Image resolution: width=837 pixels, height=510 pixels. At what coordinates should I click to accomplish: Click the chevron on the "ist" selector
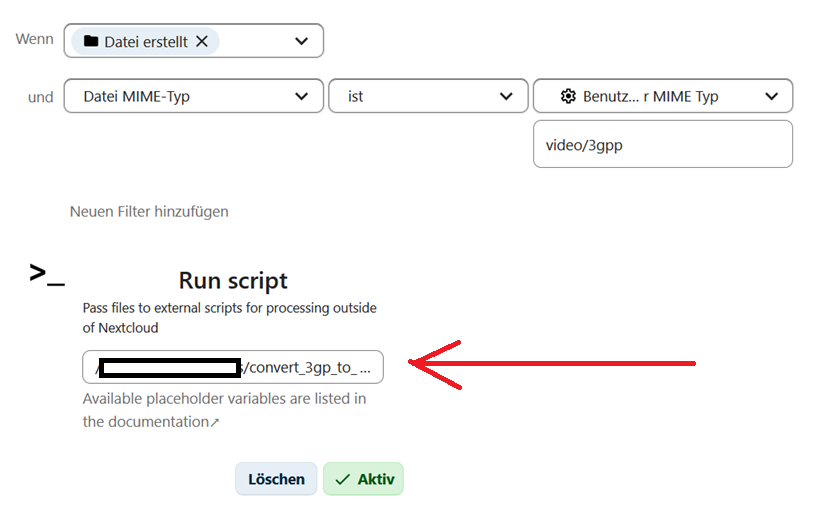[x=506, y=97]
